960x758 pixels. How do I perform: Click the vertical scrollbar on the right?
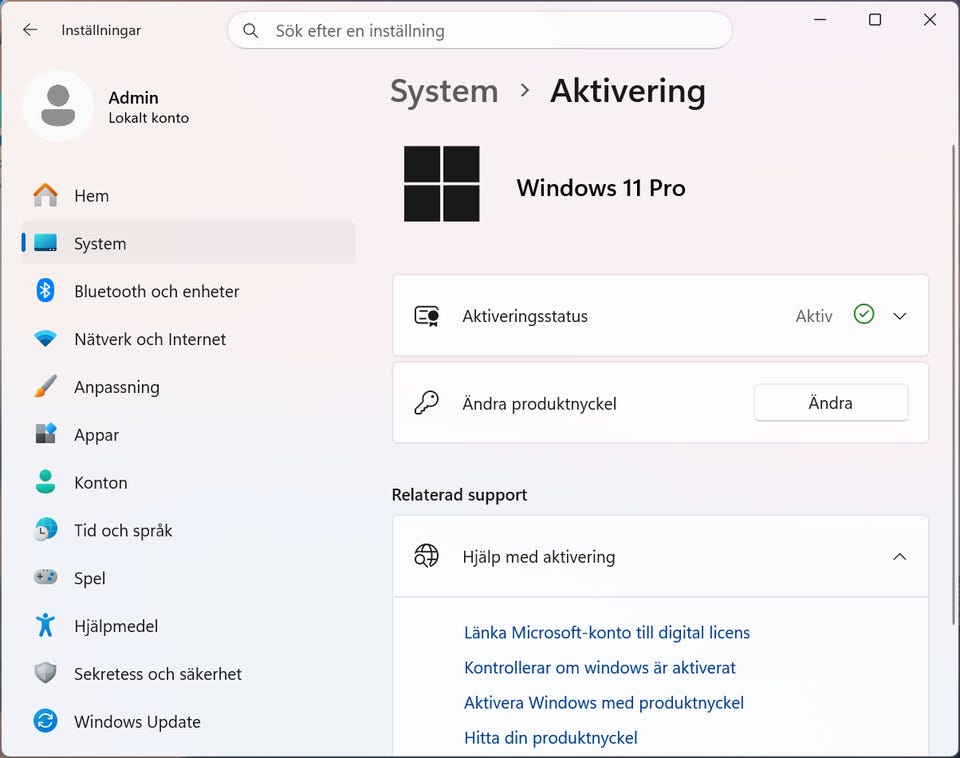[954, 386]
